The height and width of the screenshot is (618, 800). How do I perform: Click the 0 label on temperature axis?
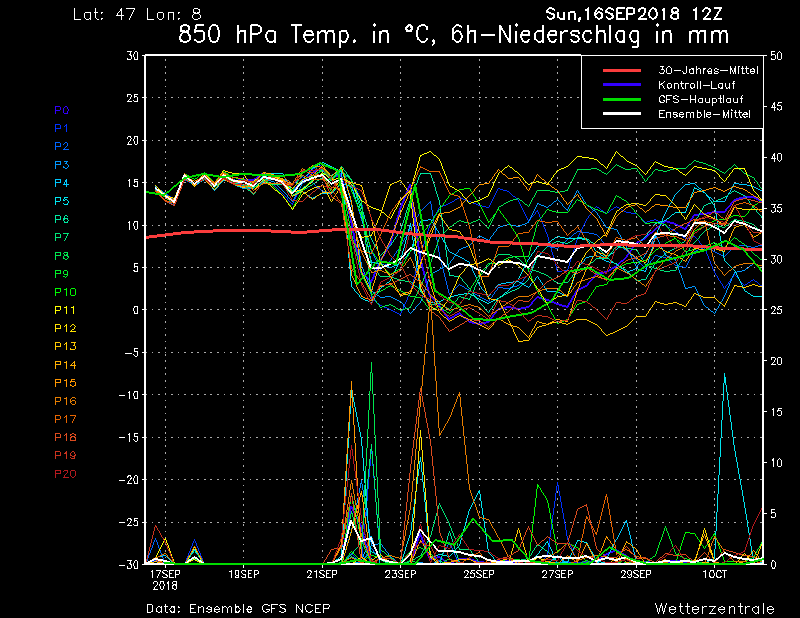[136, 310]
